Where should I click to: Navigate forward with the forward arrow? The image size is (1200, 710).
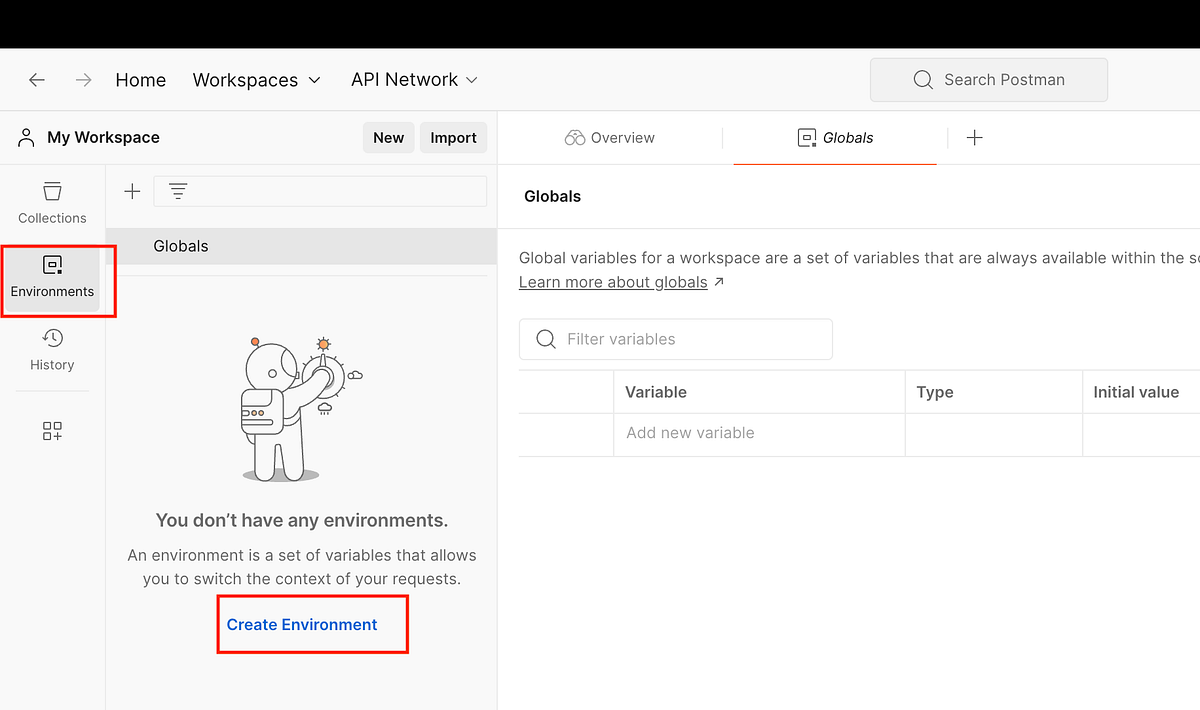click(x=84, y=79)
